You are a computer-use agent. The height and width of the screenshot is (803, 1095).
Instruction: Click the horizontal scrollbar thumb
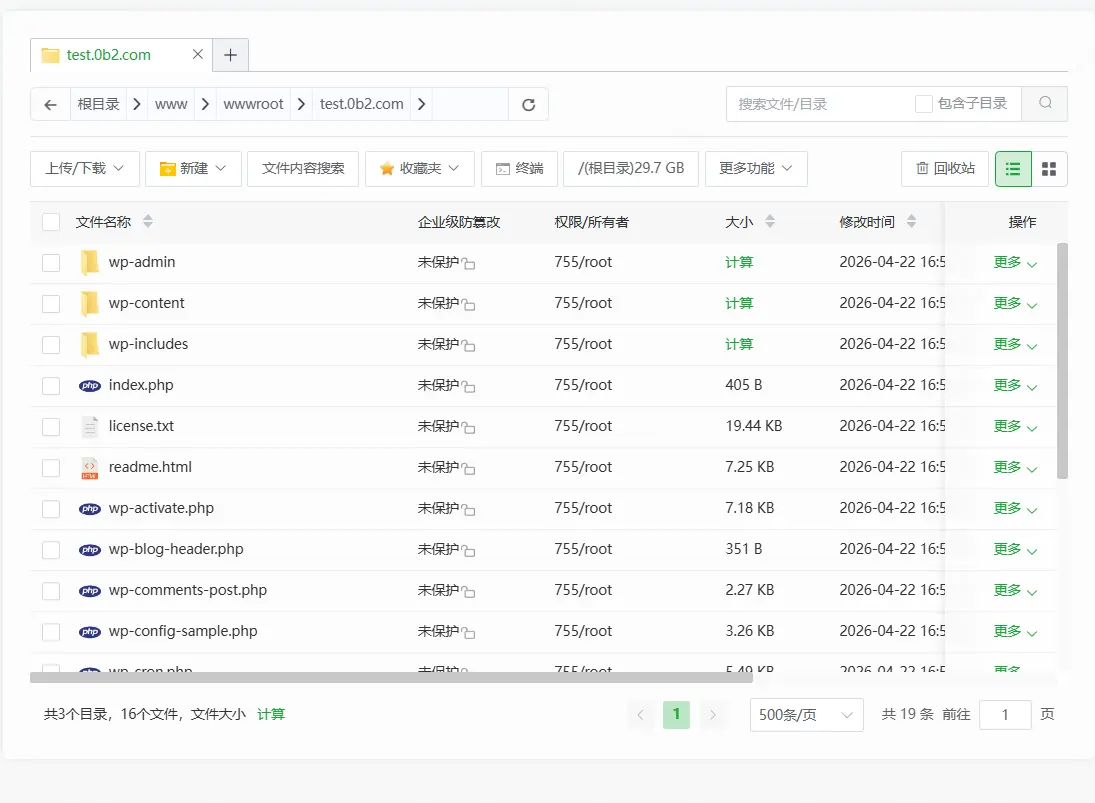391,677
